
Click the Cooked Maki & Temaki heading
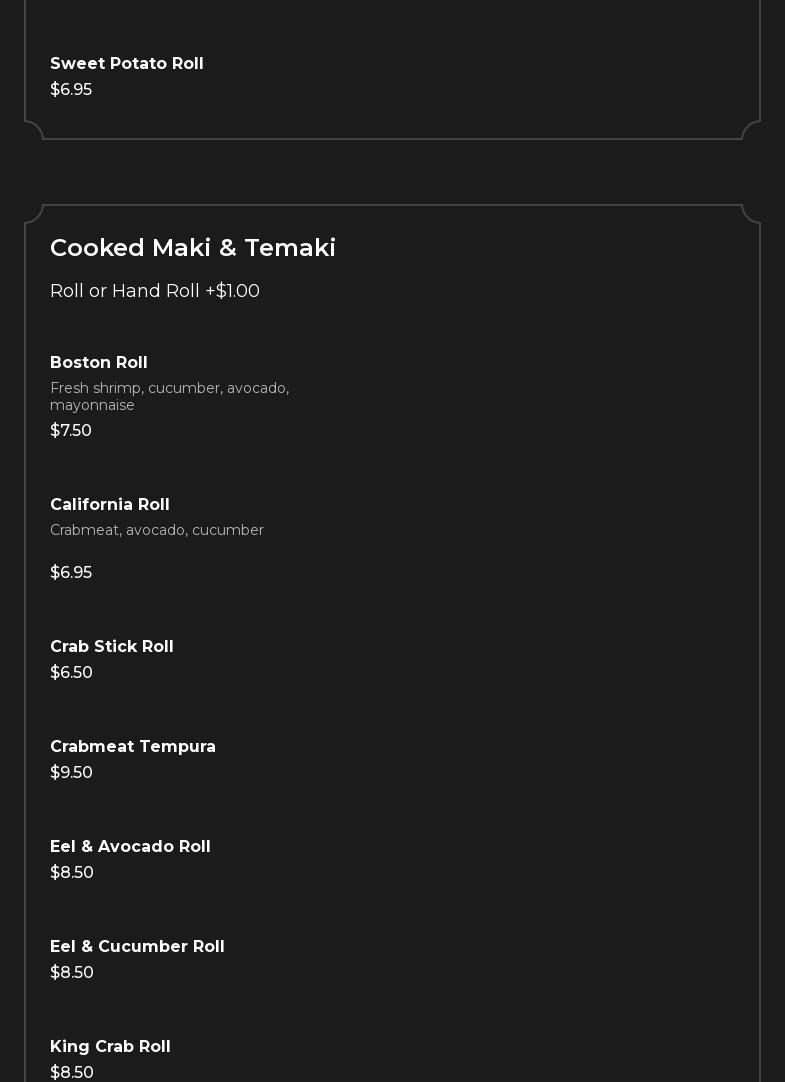193,248
